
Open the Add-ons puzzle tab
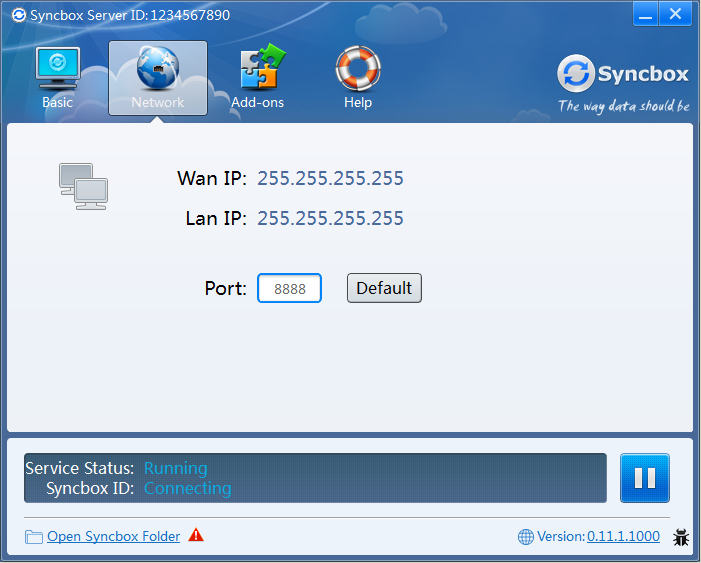coord(258,78)
